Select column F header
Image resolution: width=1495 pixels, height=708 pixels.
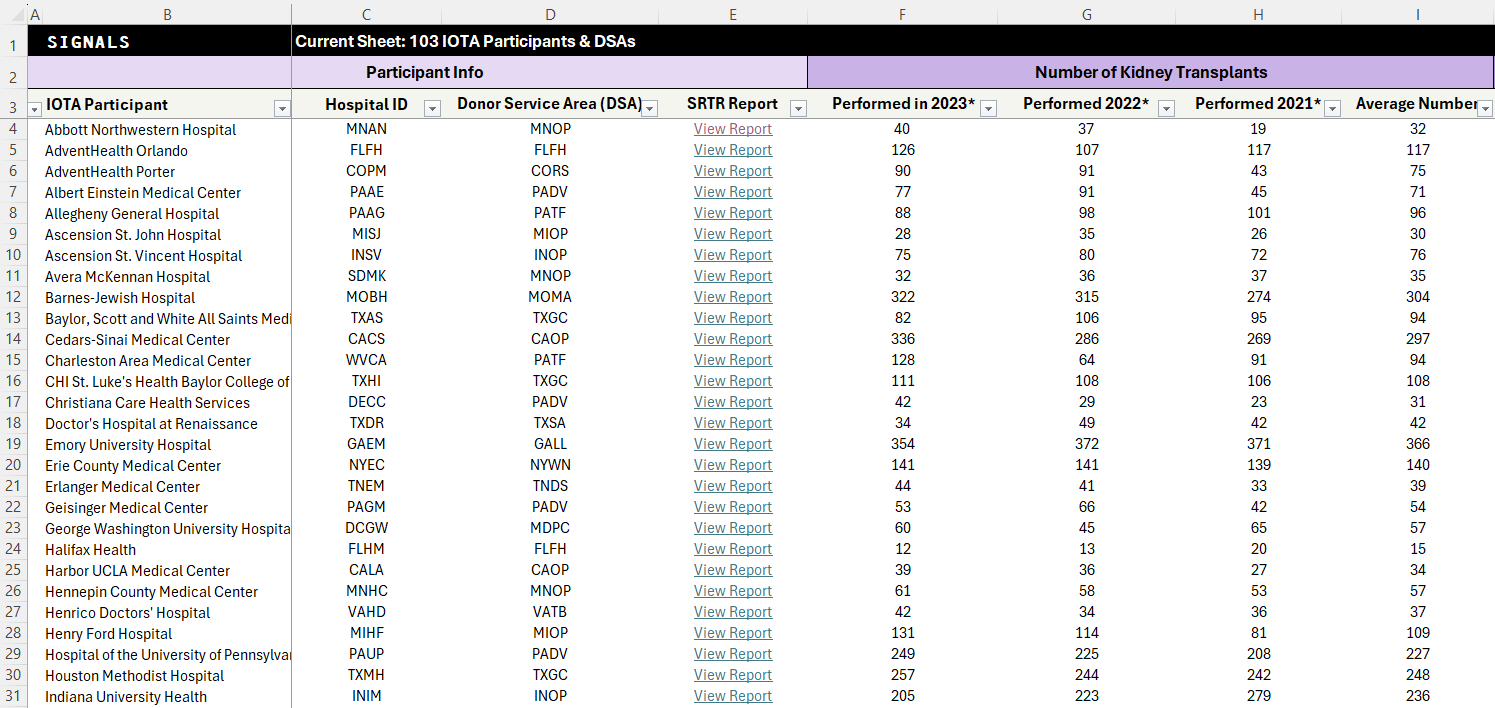[x=903, y=14]
